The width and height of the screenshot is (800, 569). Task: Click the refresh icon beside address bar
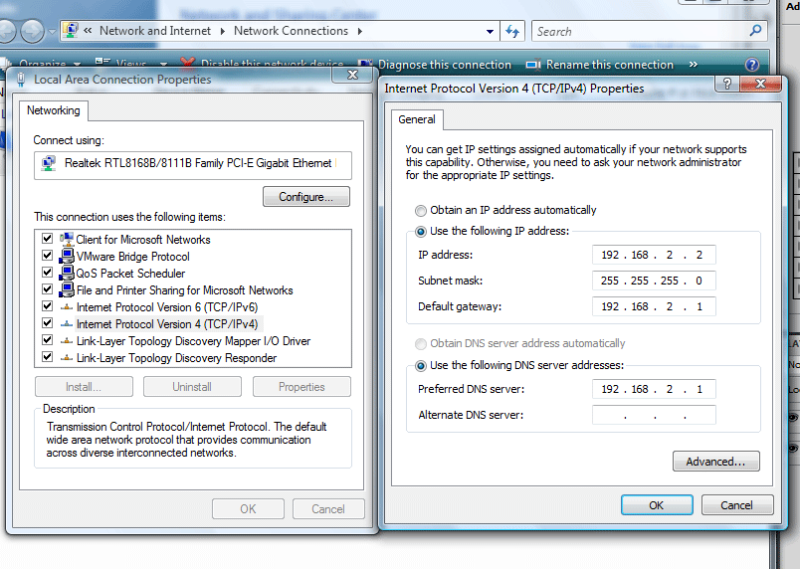coord(513,31)
